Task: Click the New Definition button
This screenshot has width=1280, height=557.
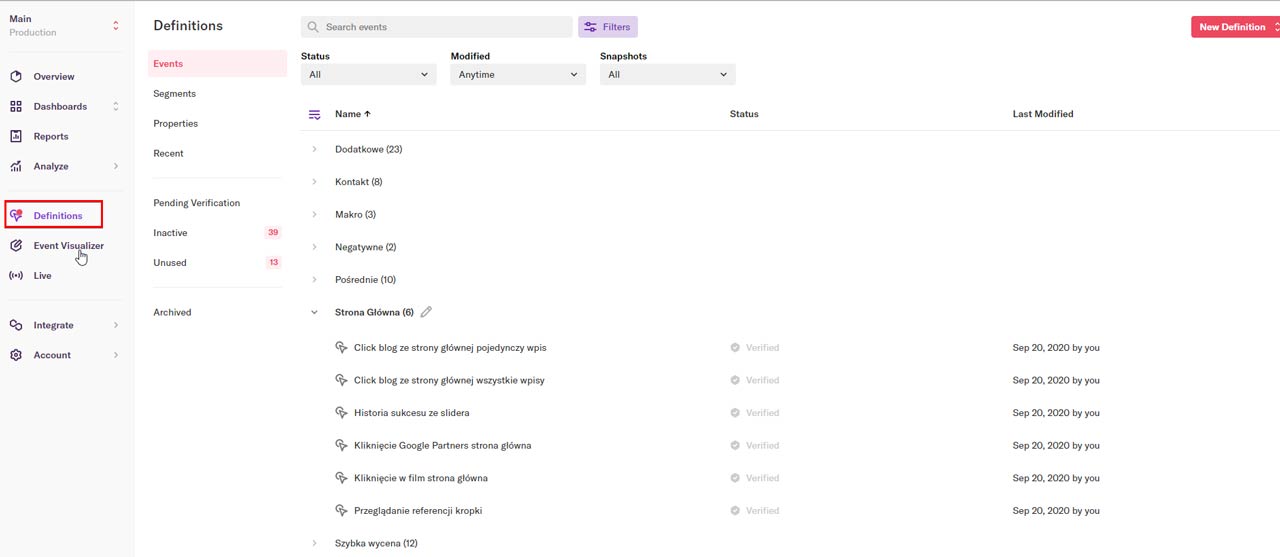Action: pyautogui.click(x=1232, y=27)
